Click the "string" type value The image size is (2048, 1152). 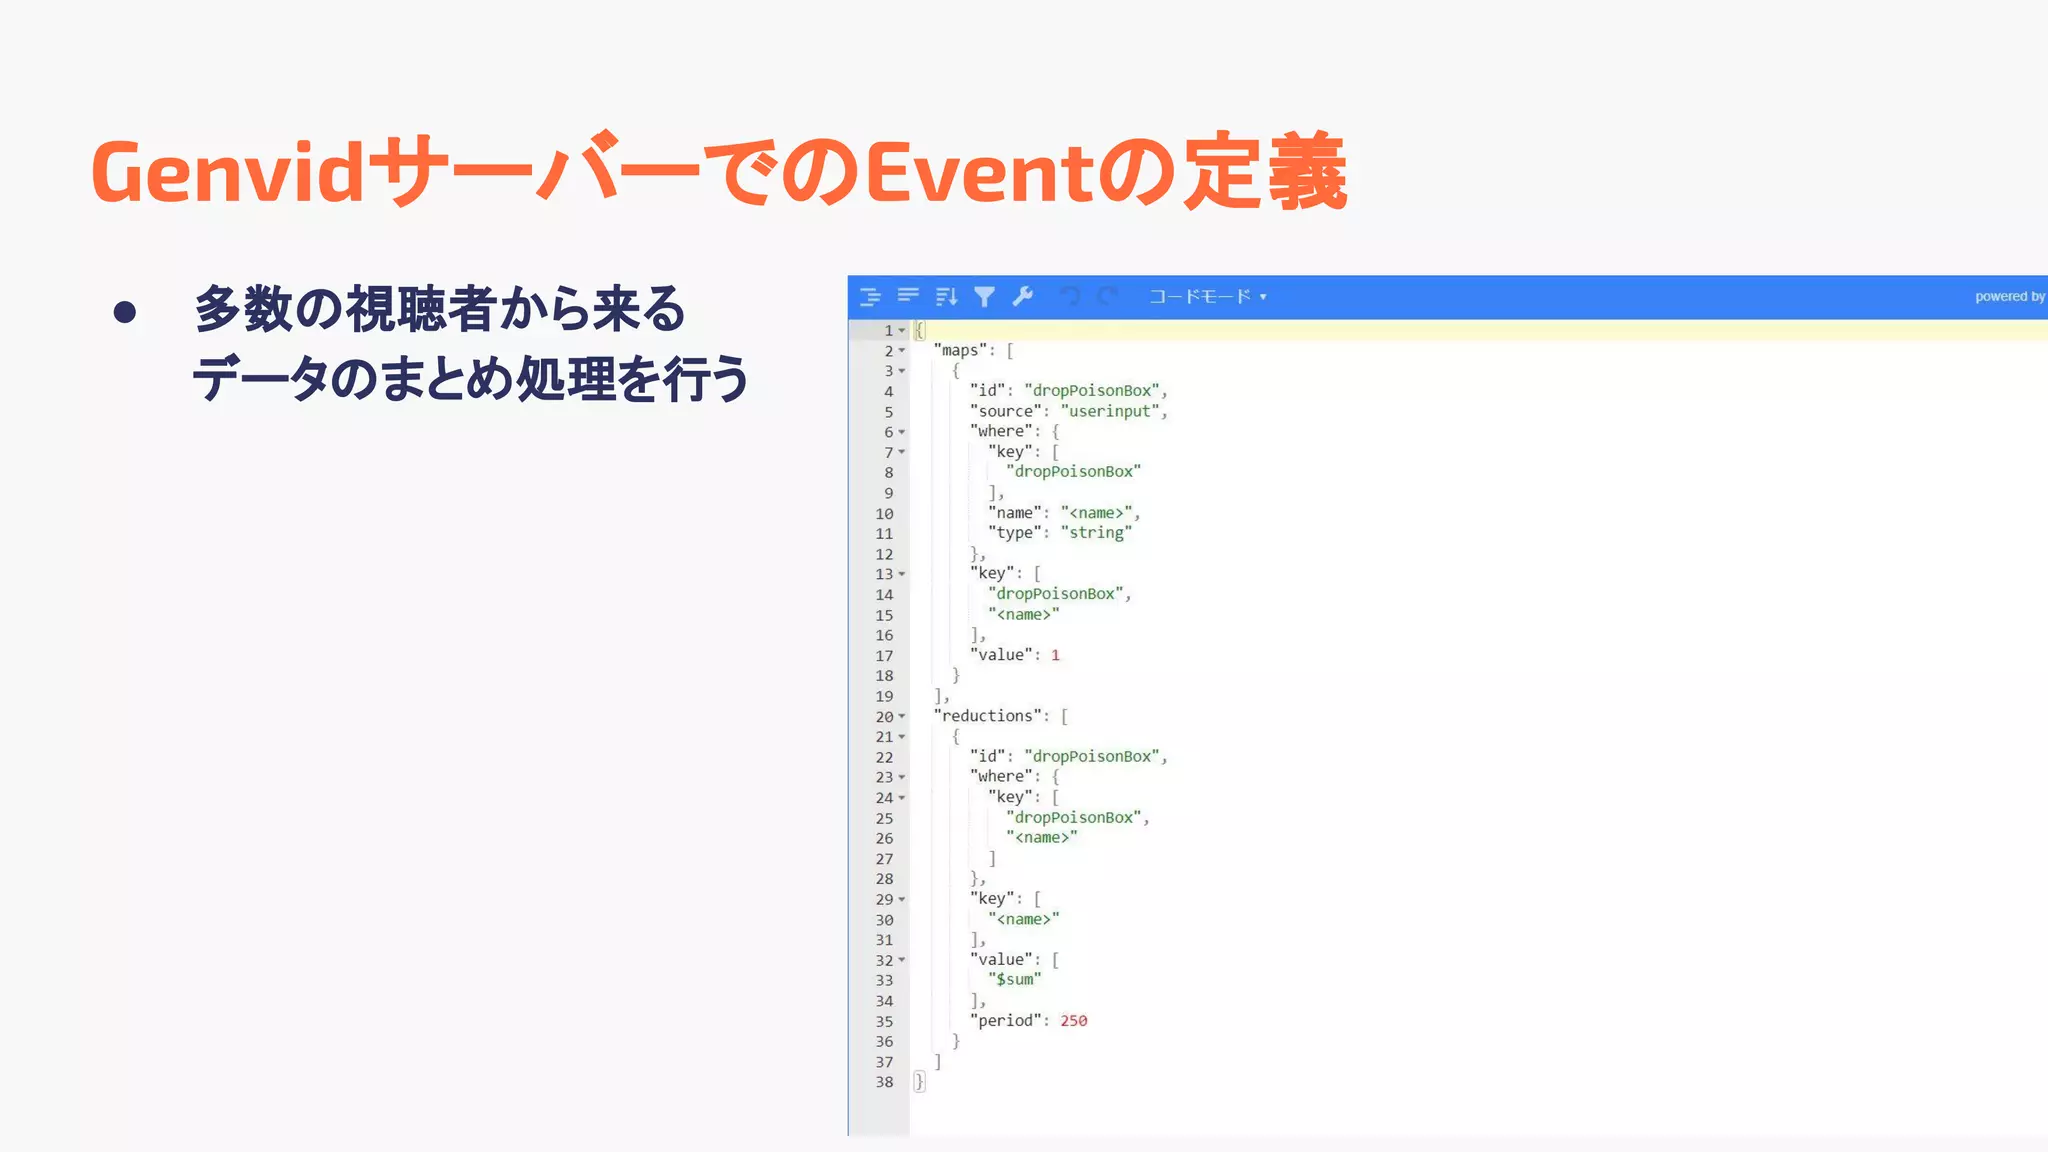click(x=1096, y=533)
